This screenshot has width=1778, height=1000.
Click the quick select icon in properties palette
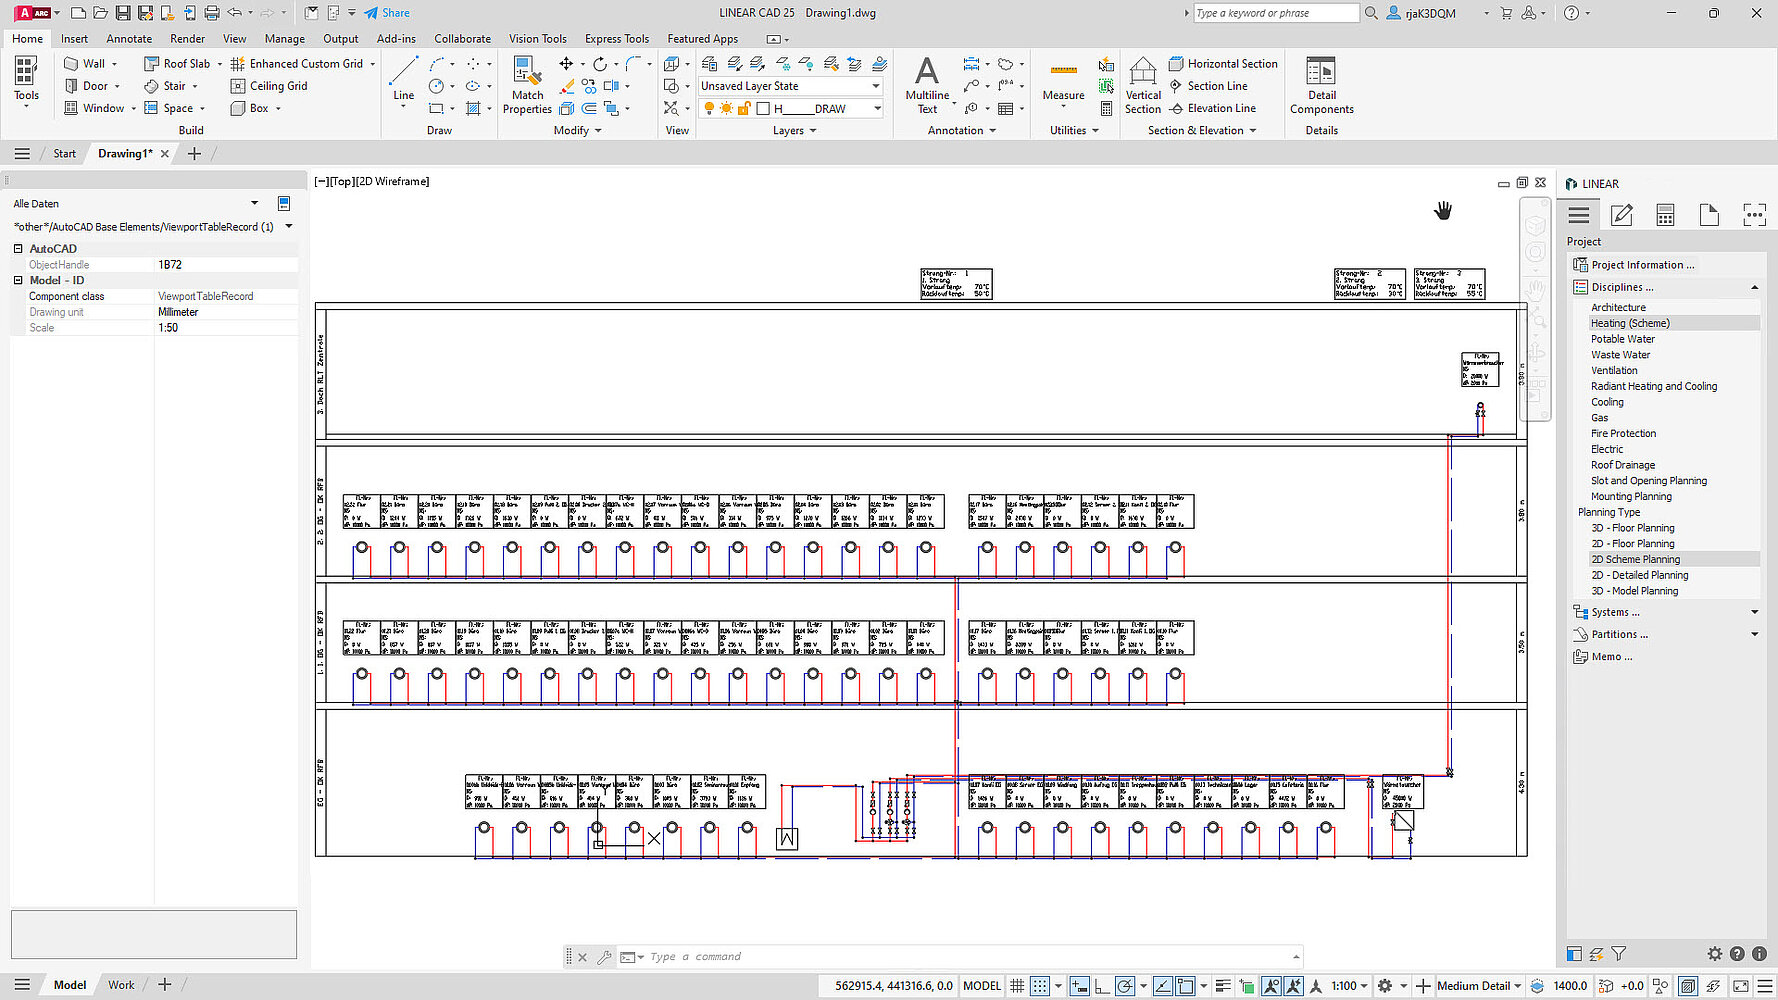click(x=284, y=203)
